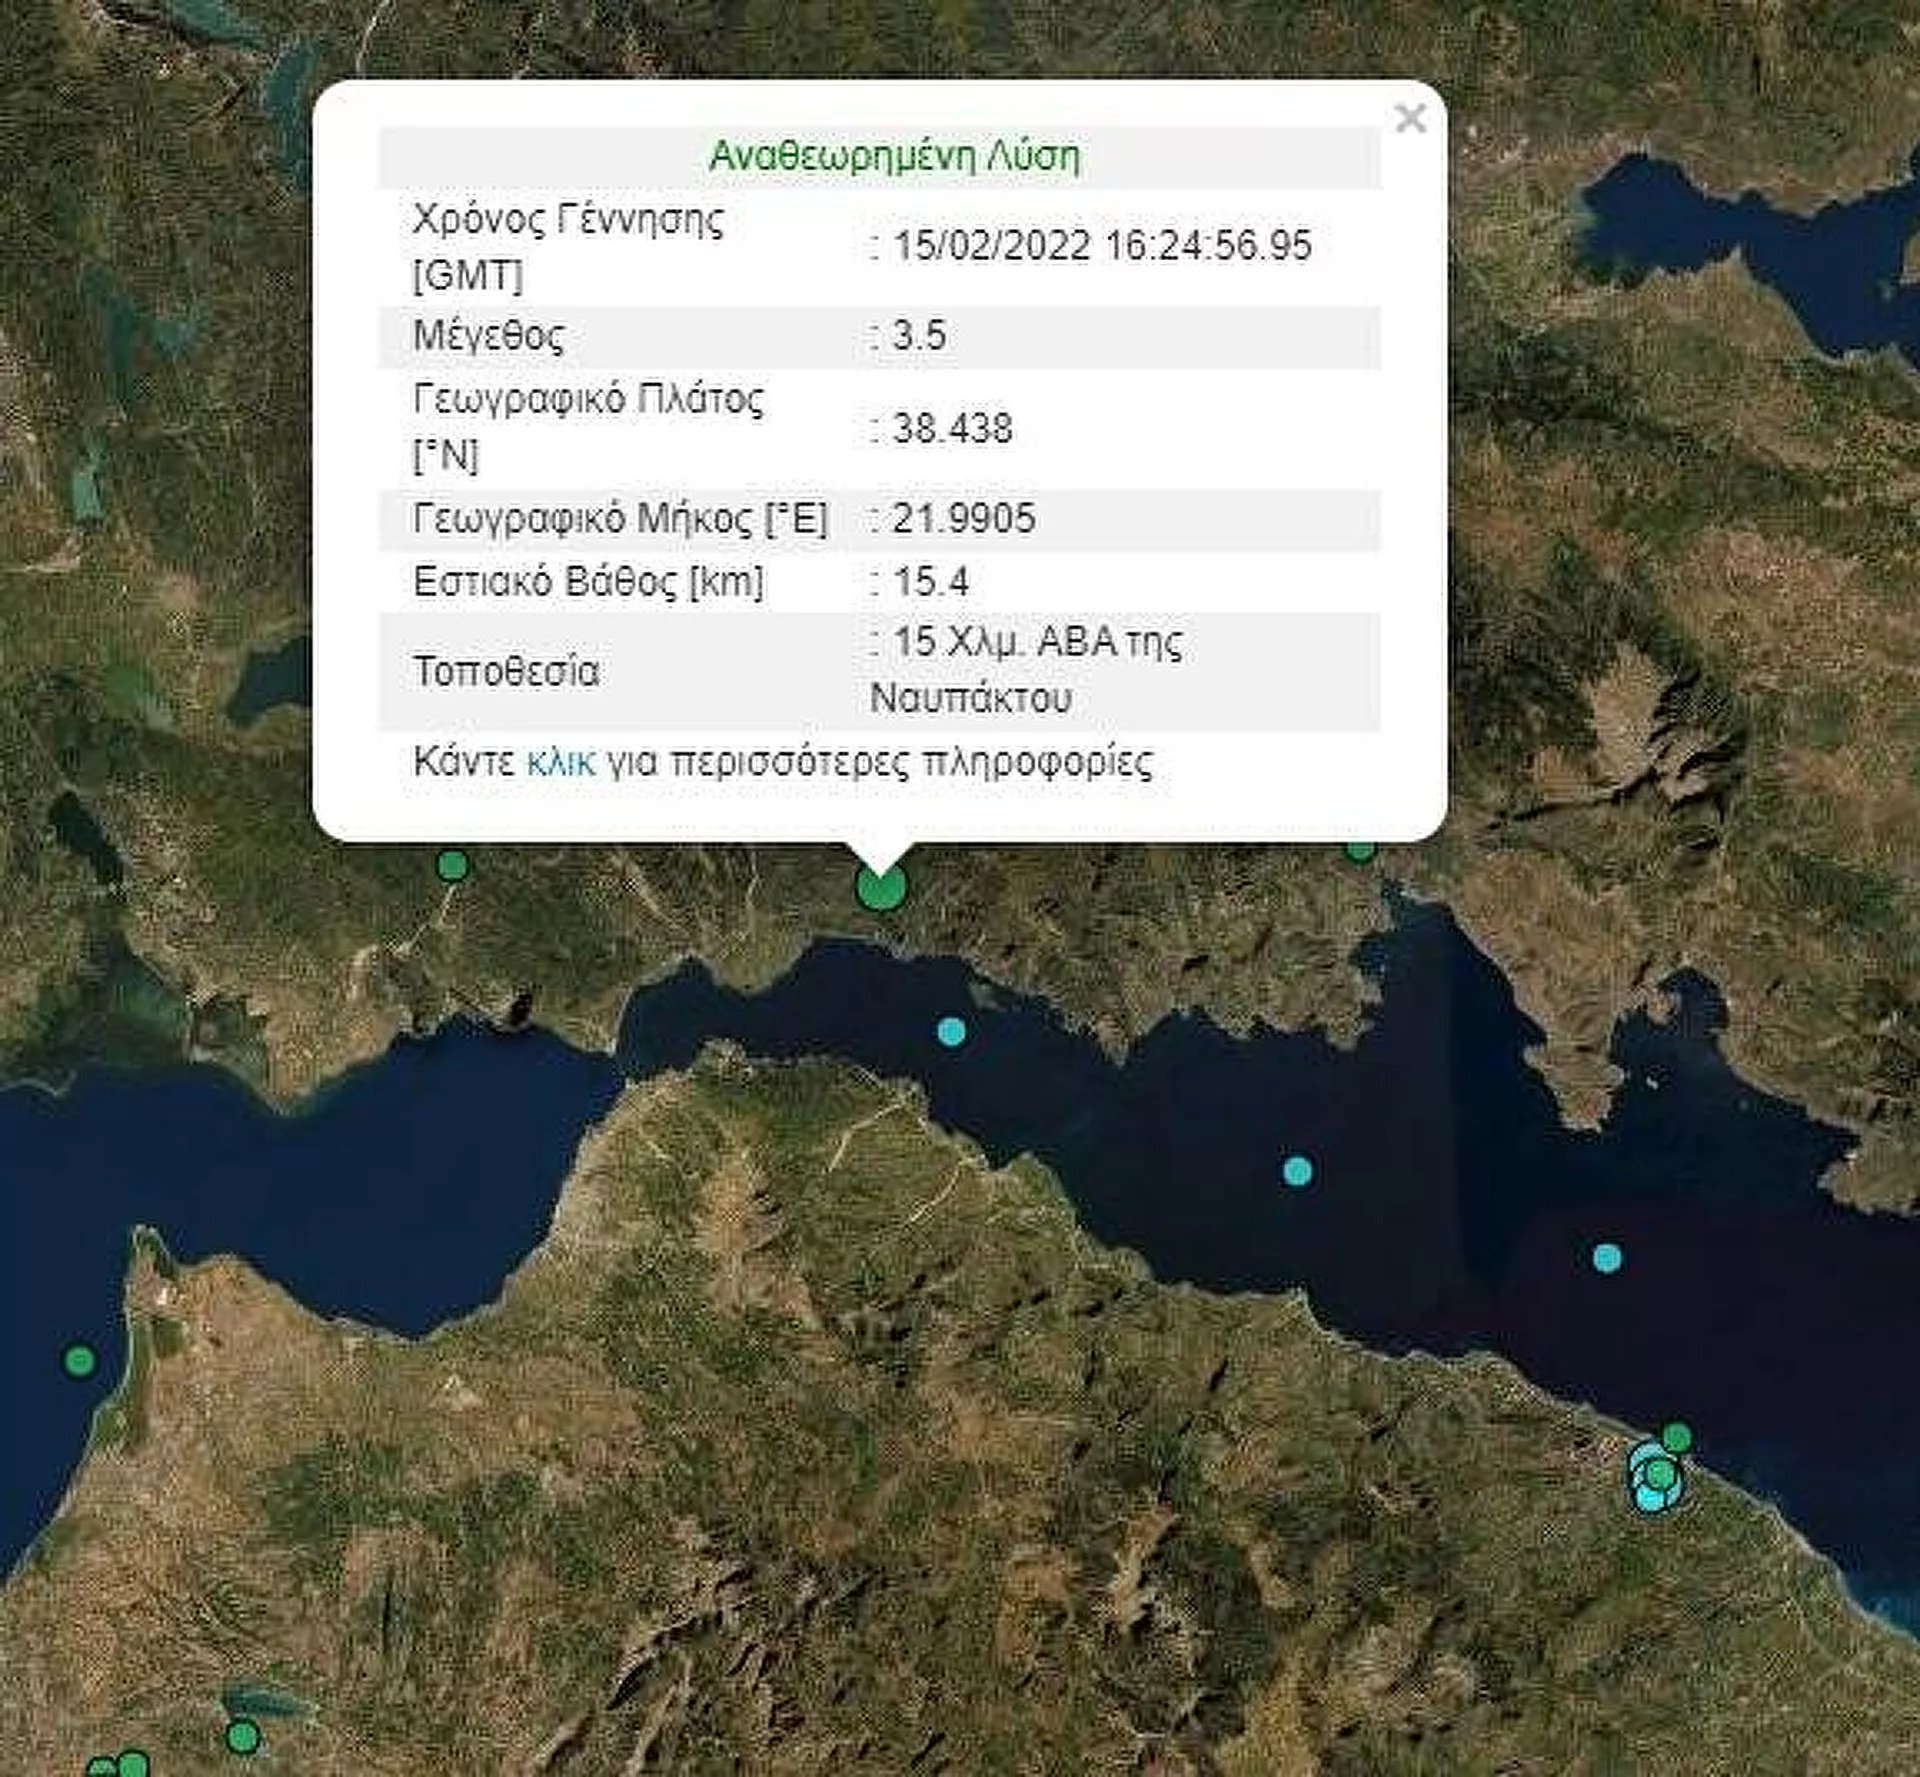Screen dimensions: 1920x1777
Task: Click the Αναθεωρημένη Λύση popup header
Action: pyautogui.click(x=894, y=157)
